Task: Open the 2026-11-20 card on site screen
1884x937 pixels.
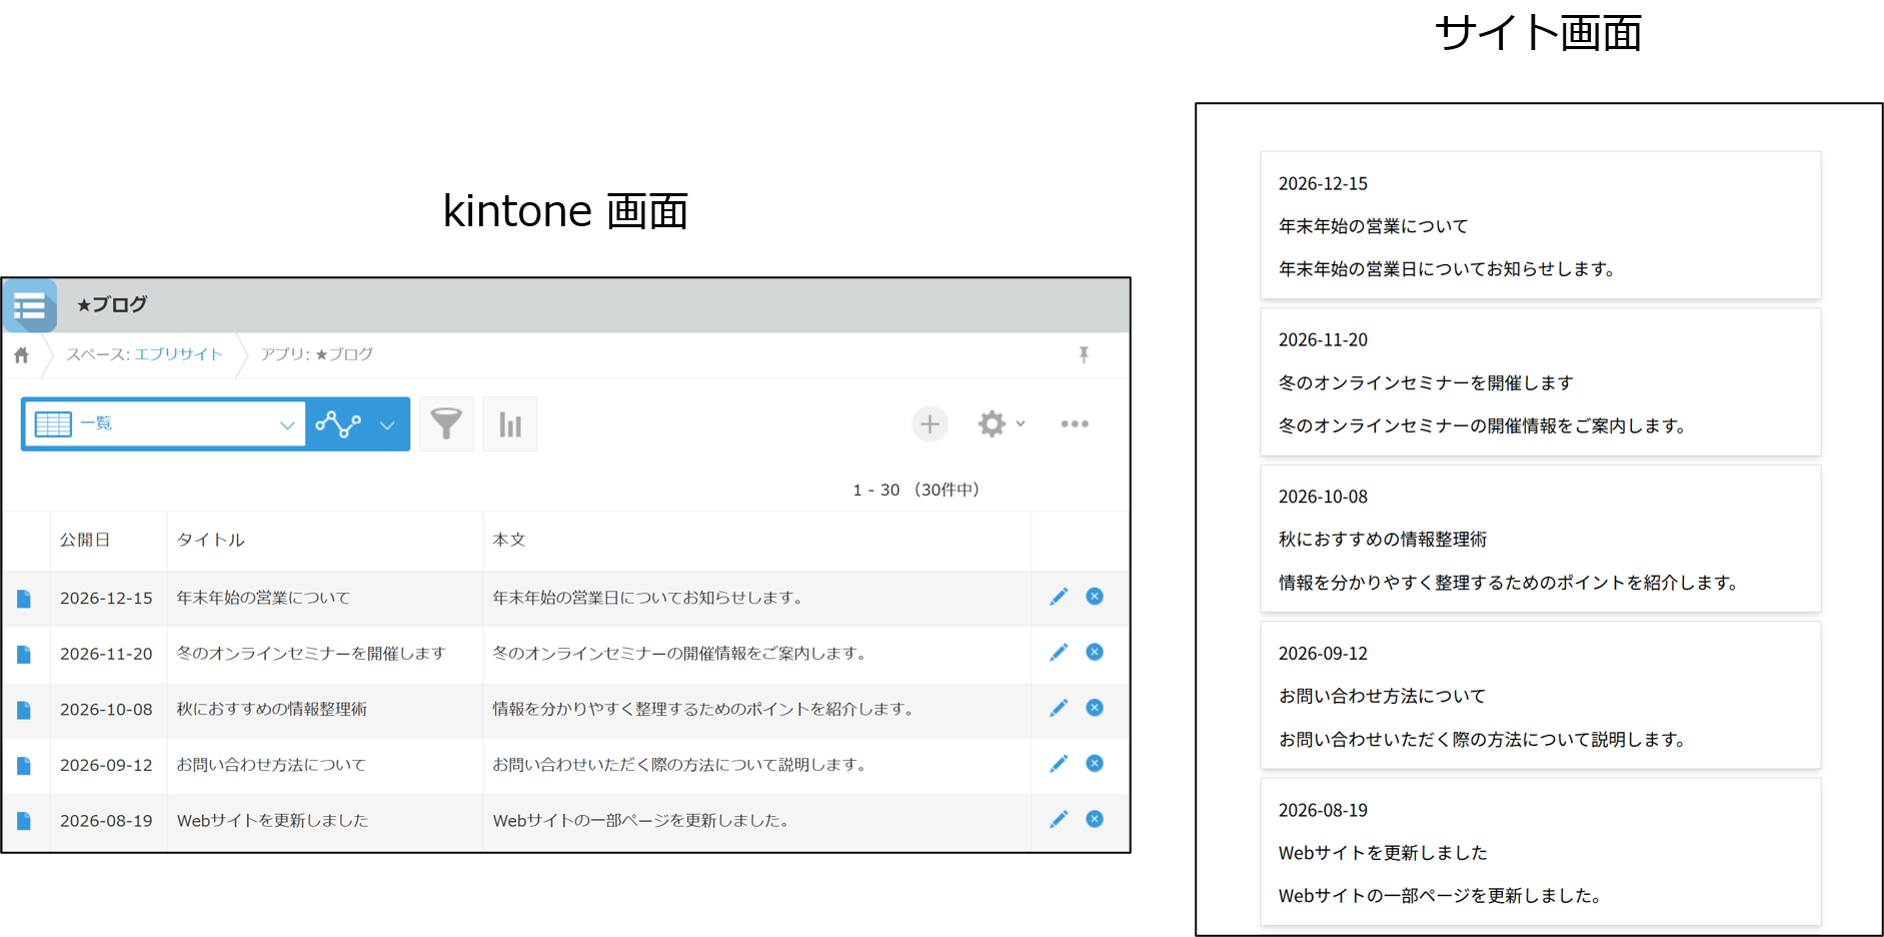Action: pos(1540,382)
